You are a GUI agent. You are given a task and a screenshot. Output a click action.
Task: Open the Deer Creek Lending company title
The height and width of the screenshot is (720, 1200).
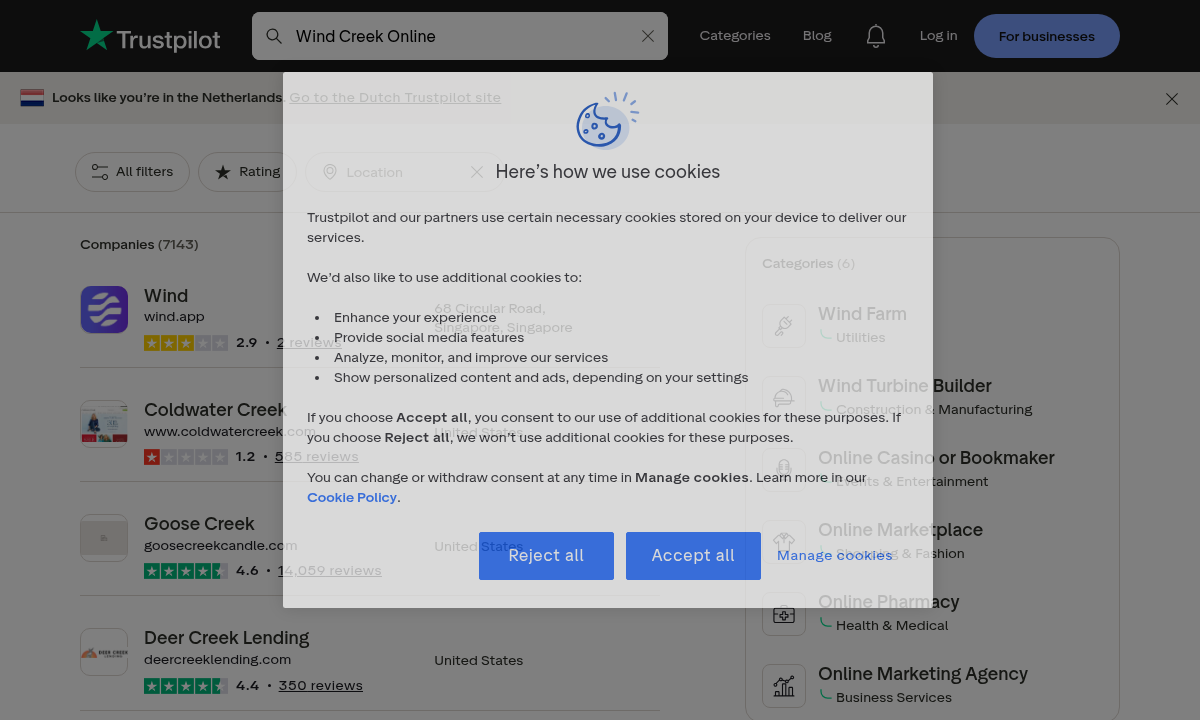point(226,638)
